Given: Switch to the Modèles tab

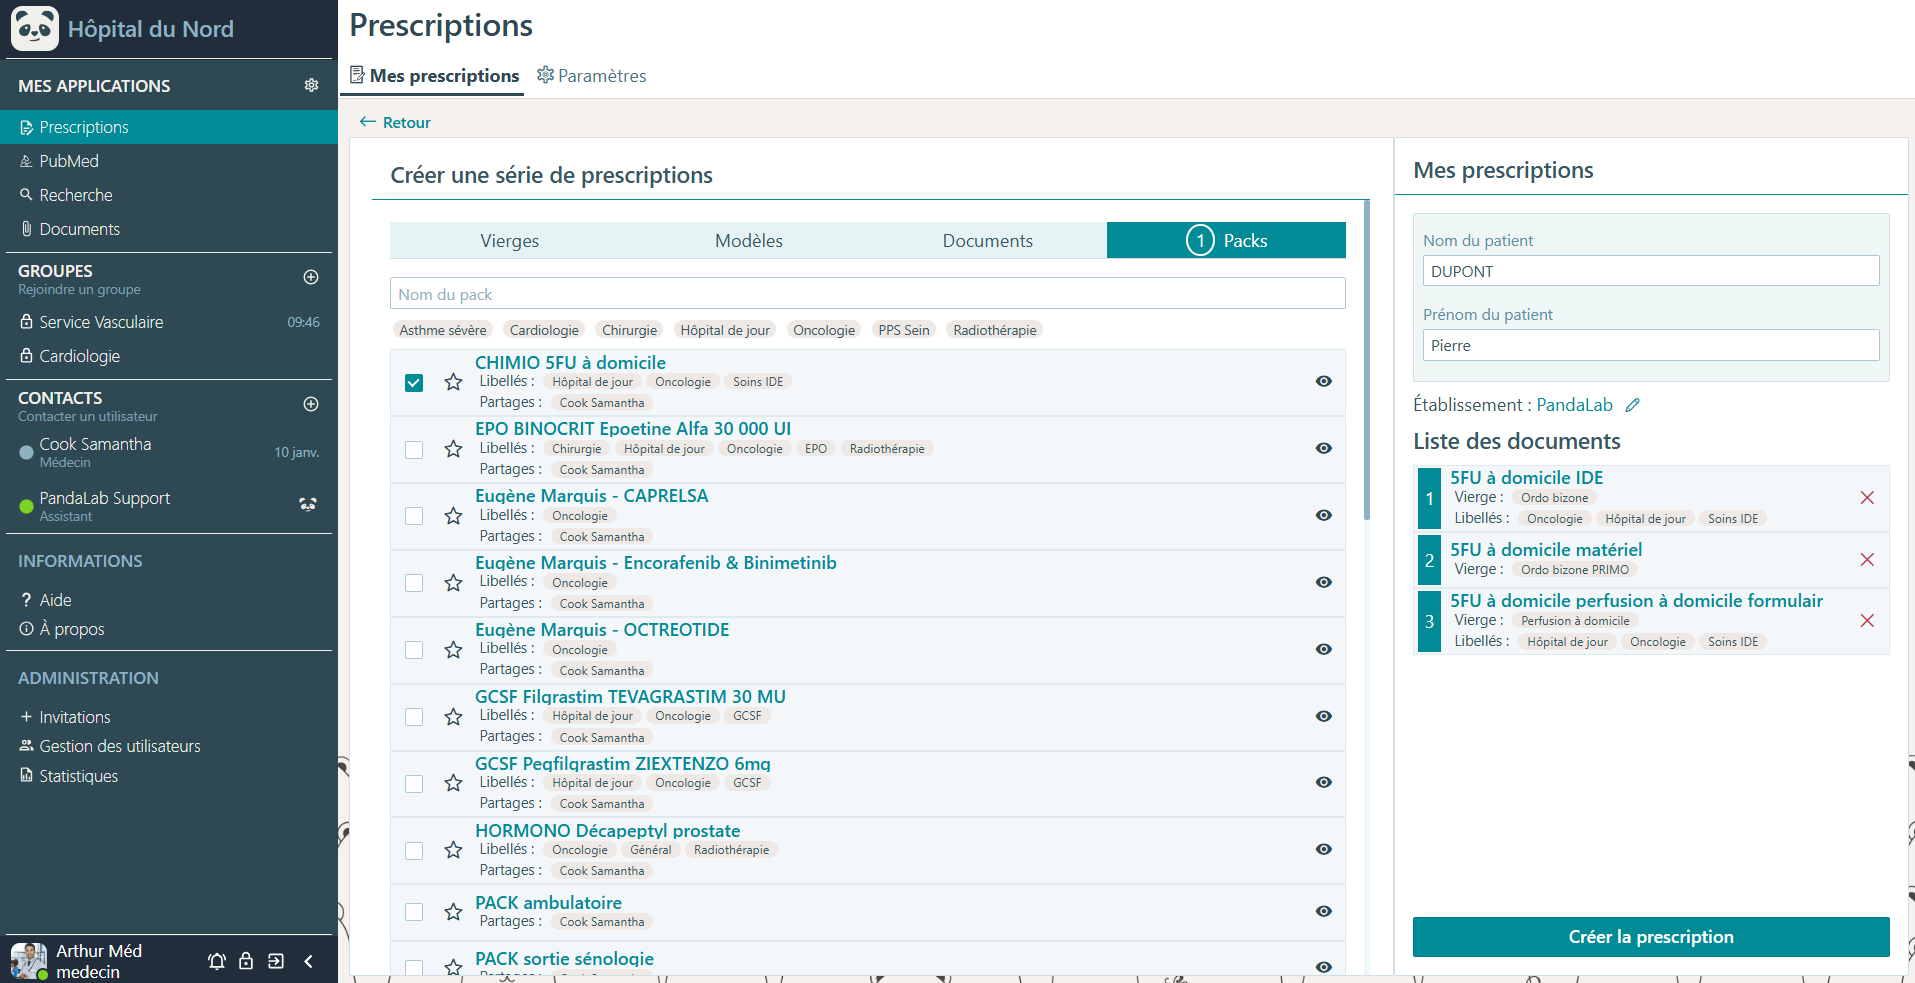Looking at the screenshot, I should point(748,241).
